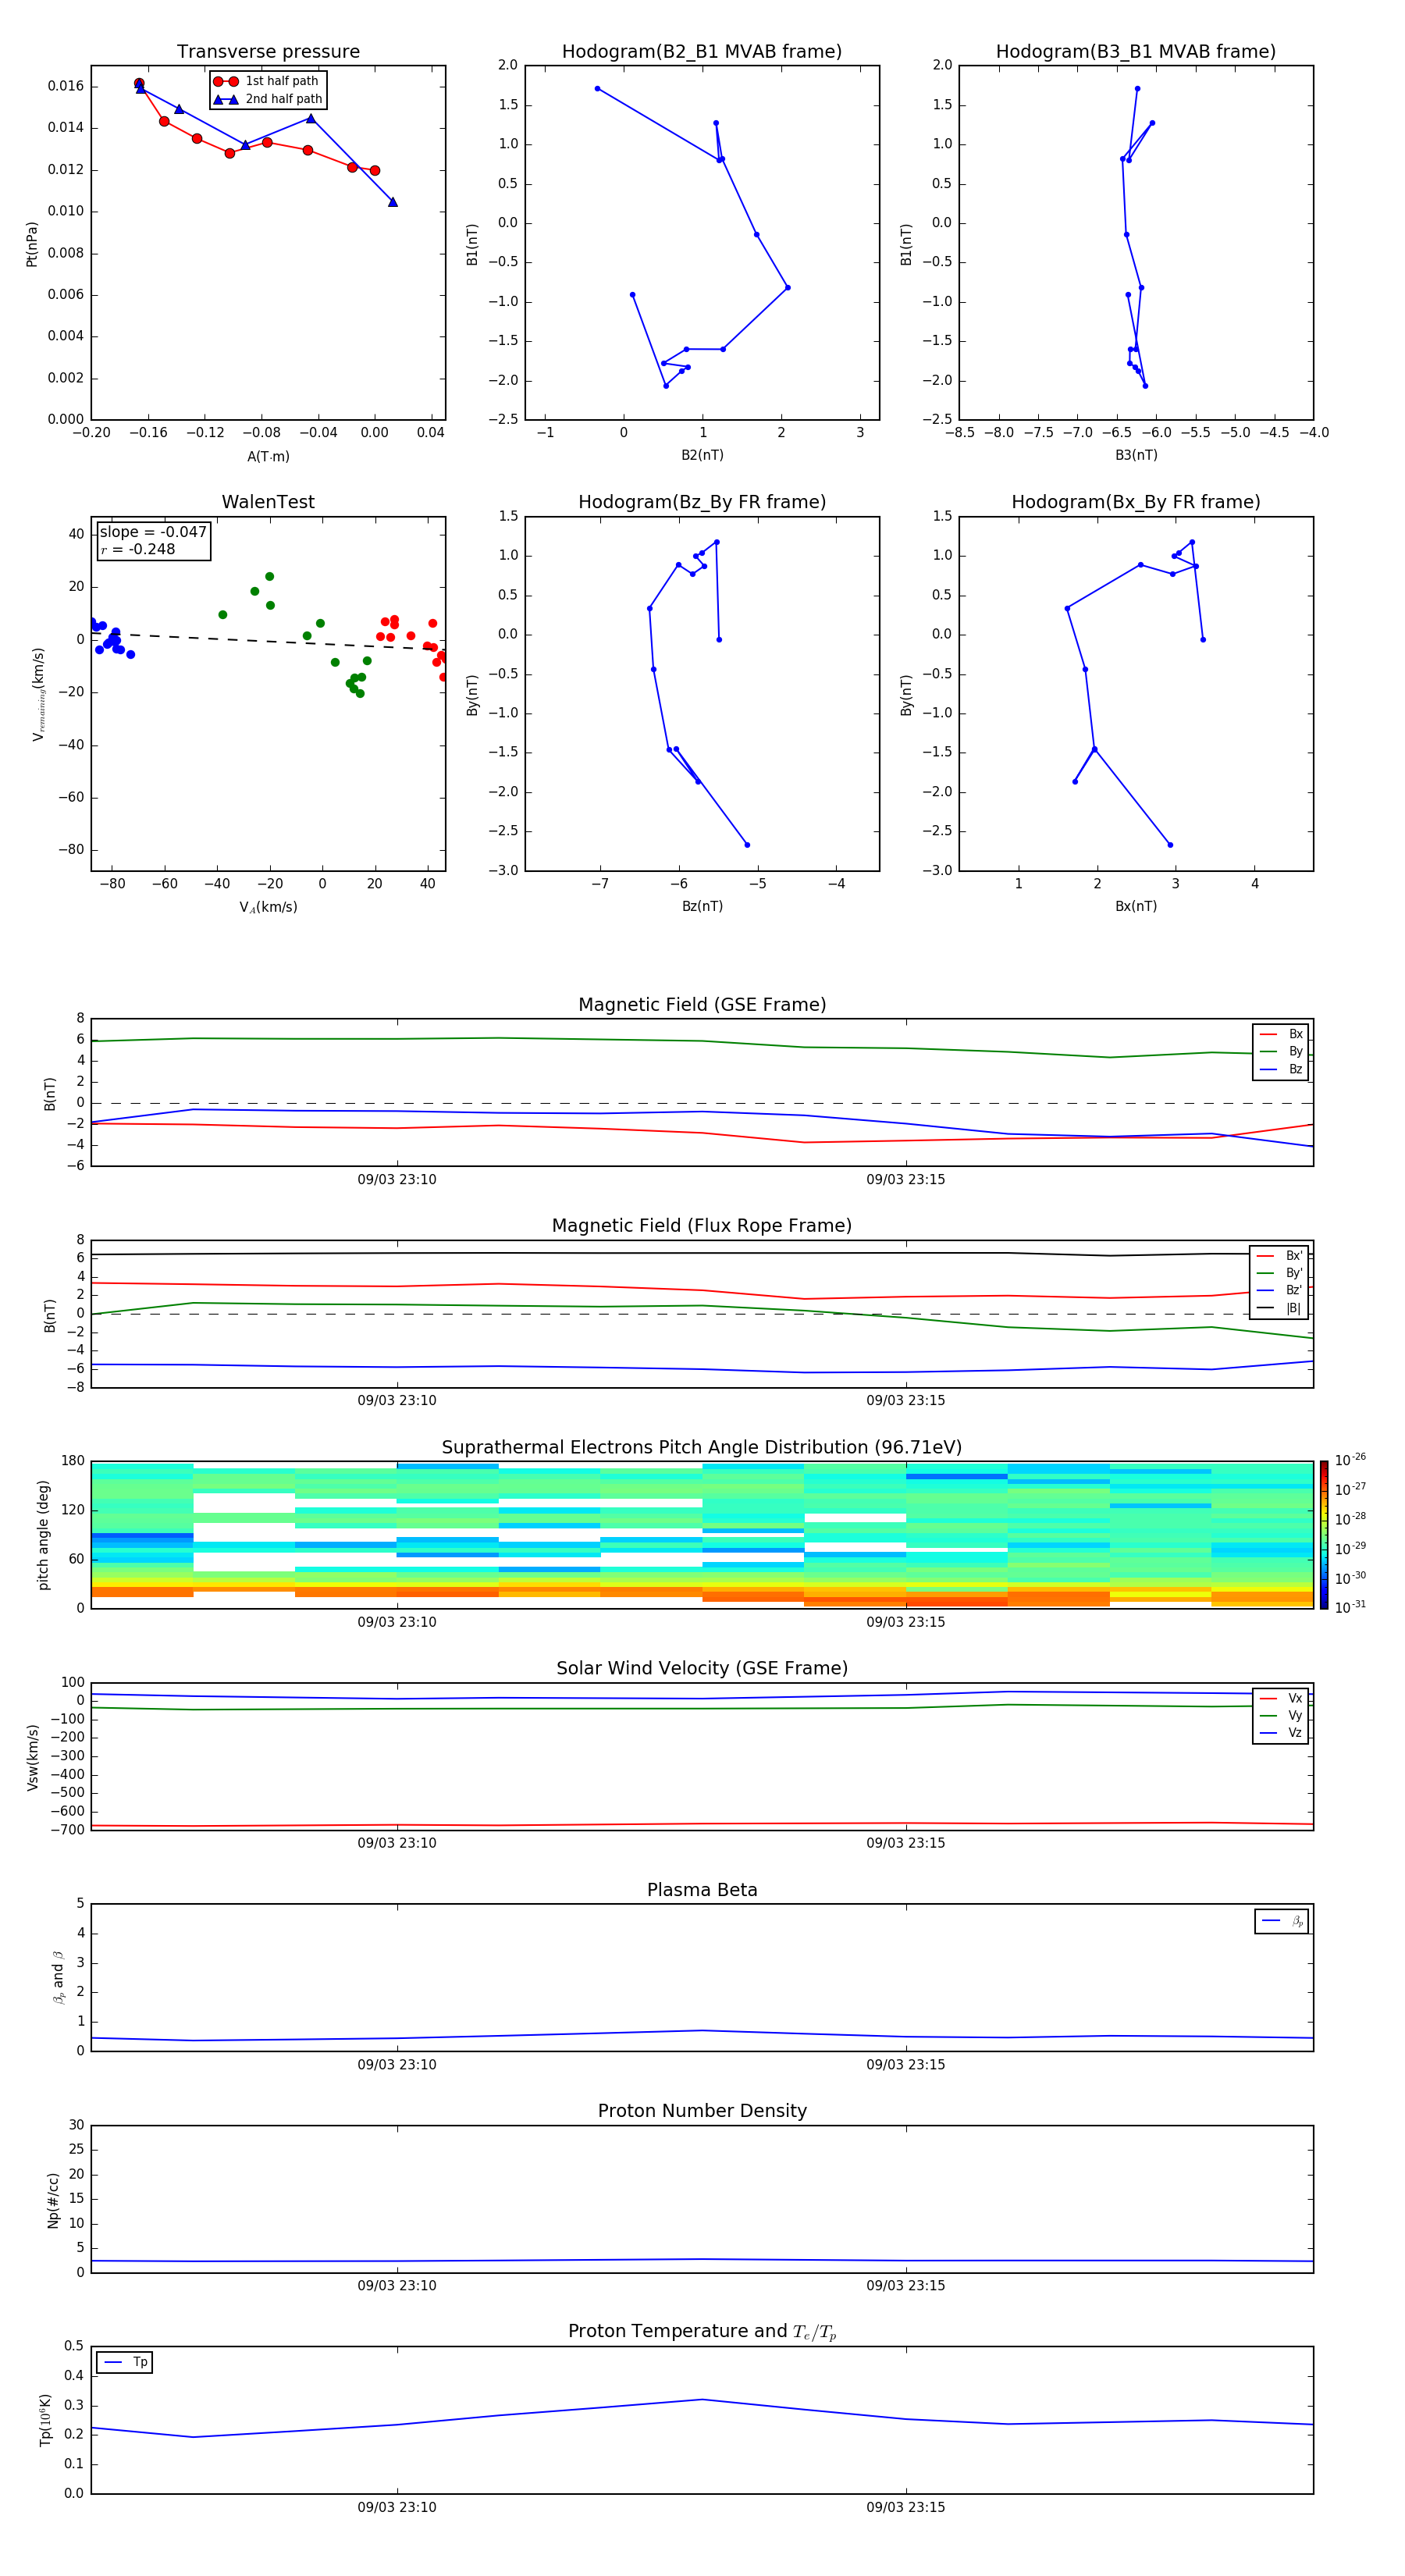Click Solar Wind Velocity (GSE Frame) title
The height and width of the screenshot is (2576, 1405).
702,1669
